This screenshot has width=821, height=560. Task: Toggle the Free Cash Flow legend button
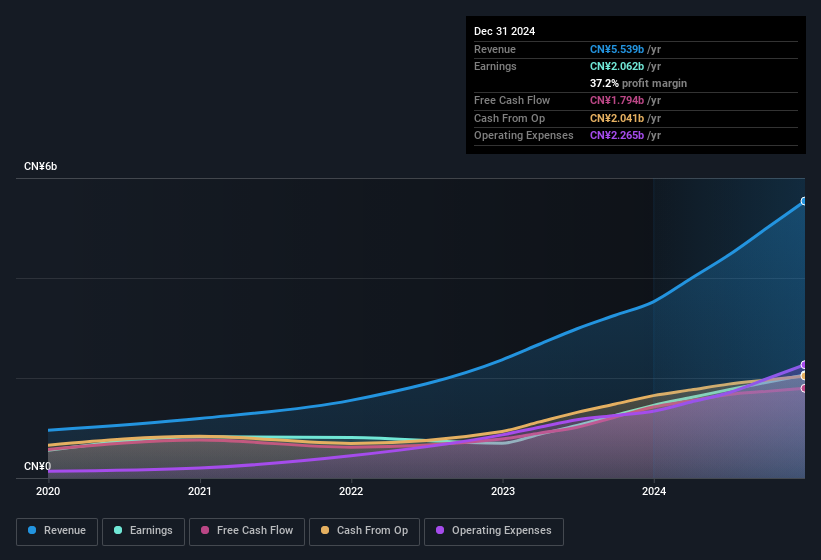click(x=247, y=531)
